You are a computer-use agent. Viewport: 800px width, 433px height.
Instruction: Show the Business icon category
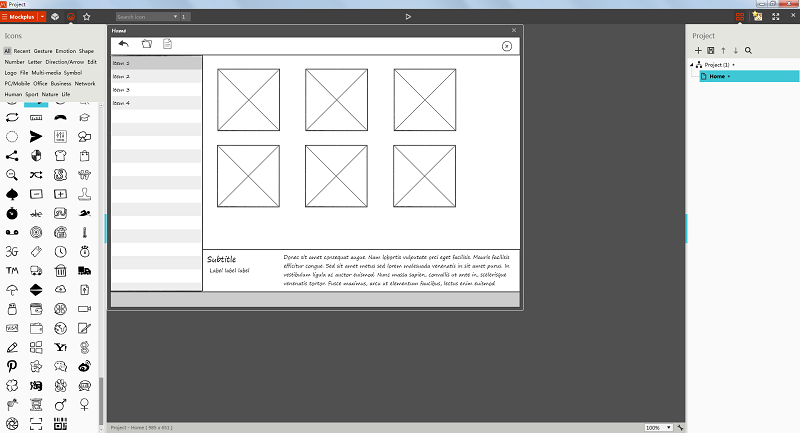pyautogui.click(x=61, y=83)
